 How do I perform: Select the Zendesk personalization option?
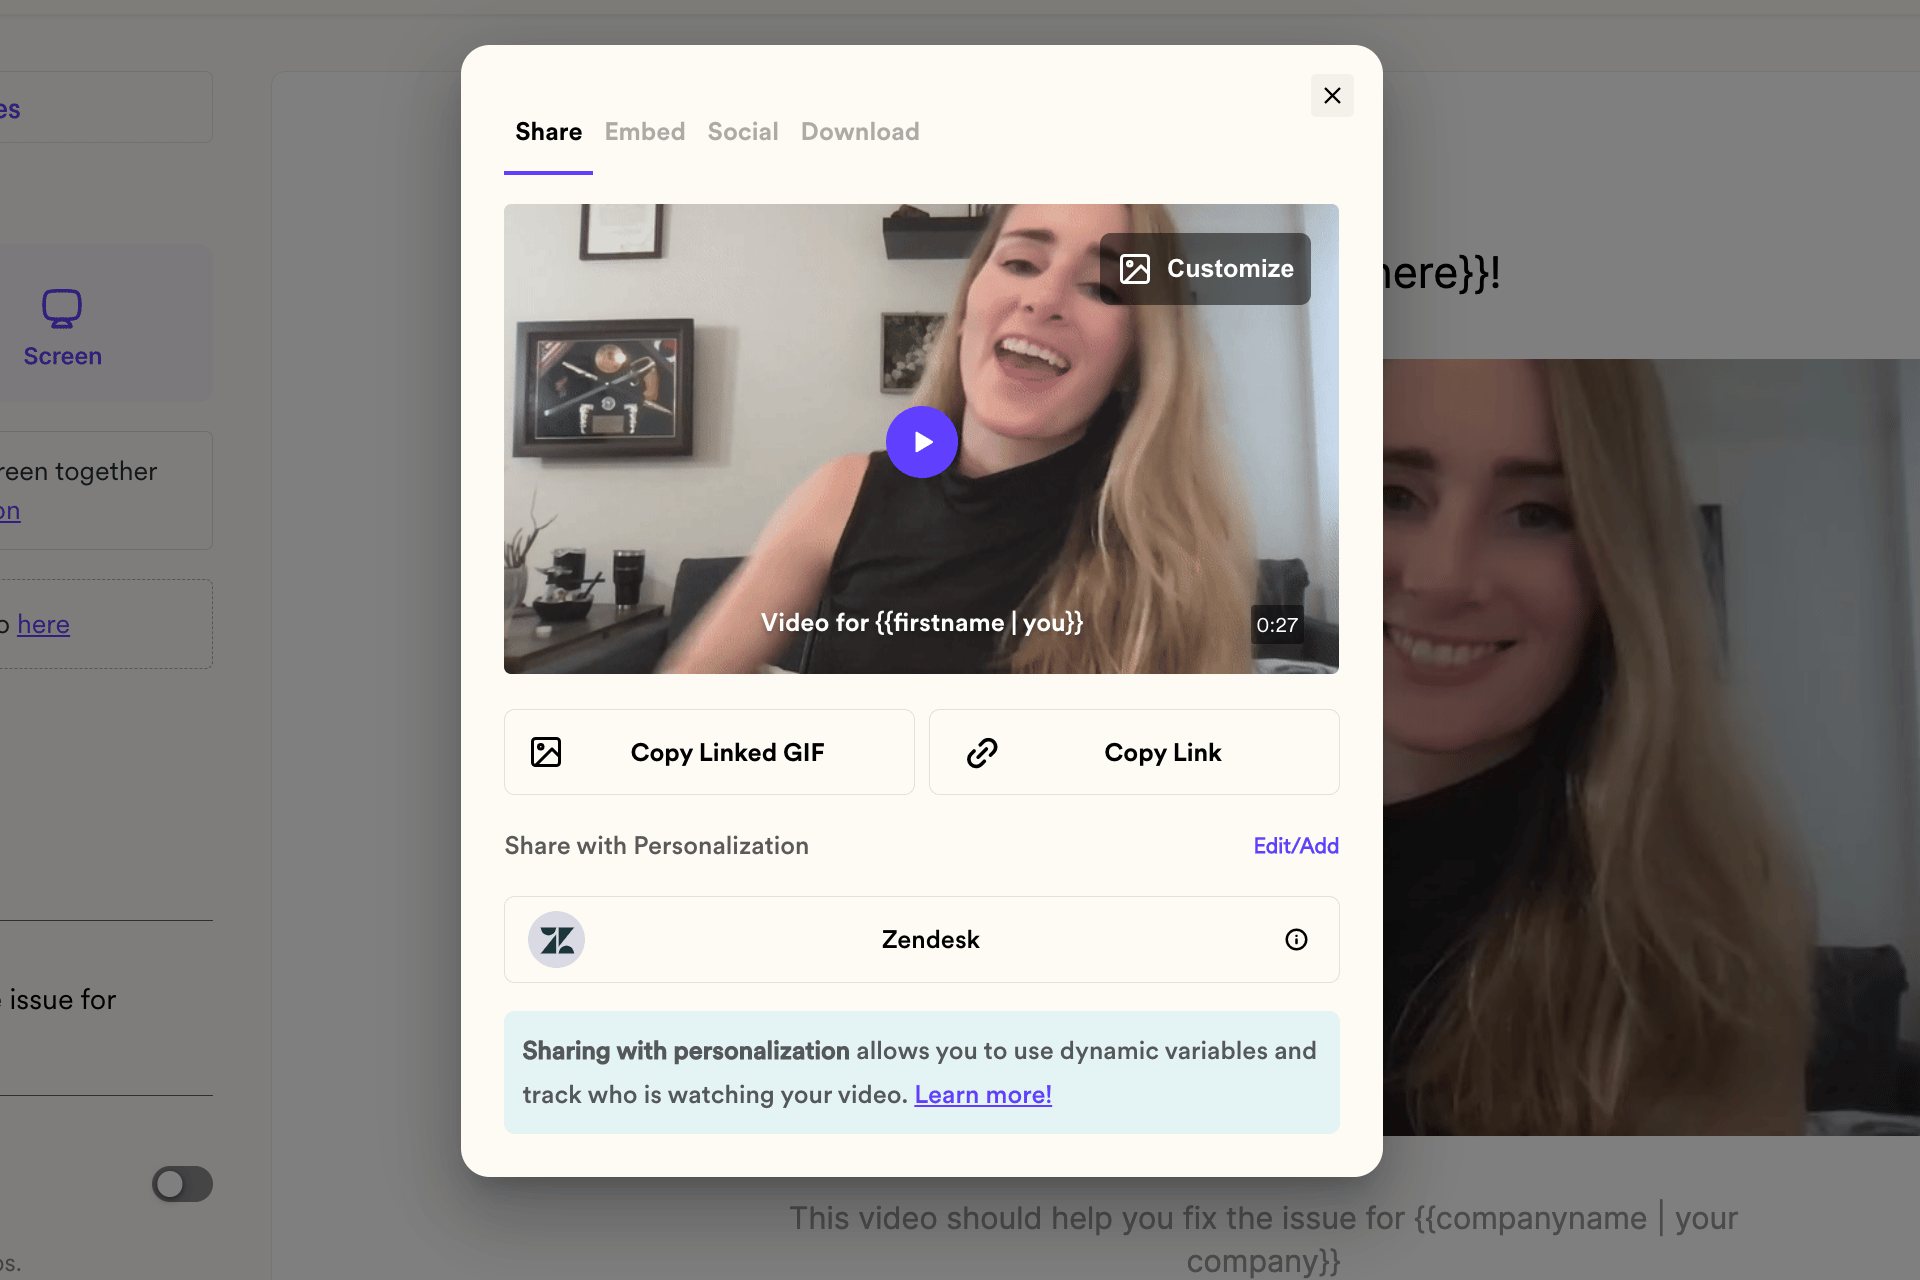[922, 940]
